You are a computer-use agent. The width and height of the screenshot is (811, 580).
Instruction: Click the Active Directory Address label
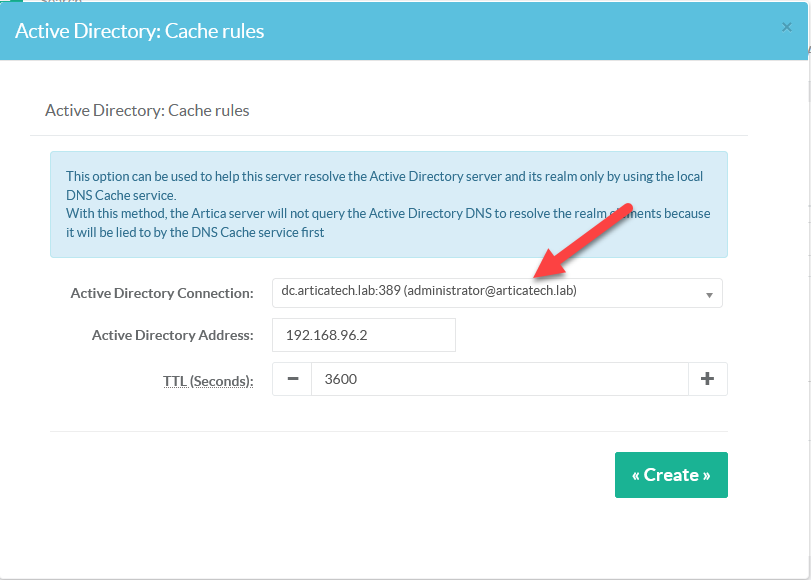pos(172,335)
